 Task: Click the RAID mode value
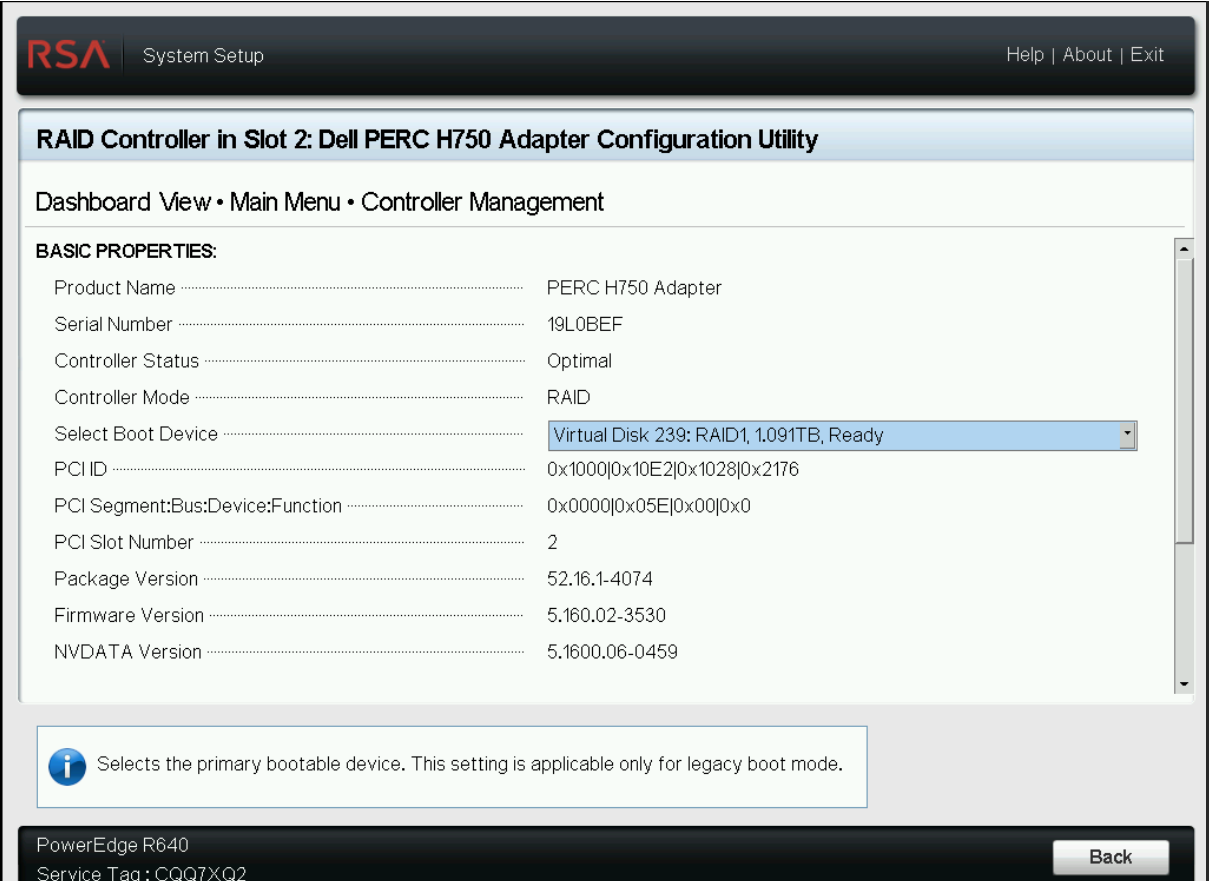click(568, 397)
